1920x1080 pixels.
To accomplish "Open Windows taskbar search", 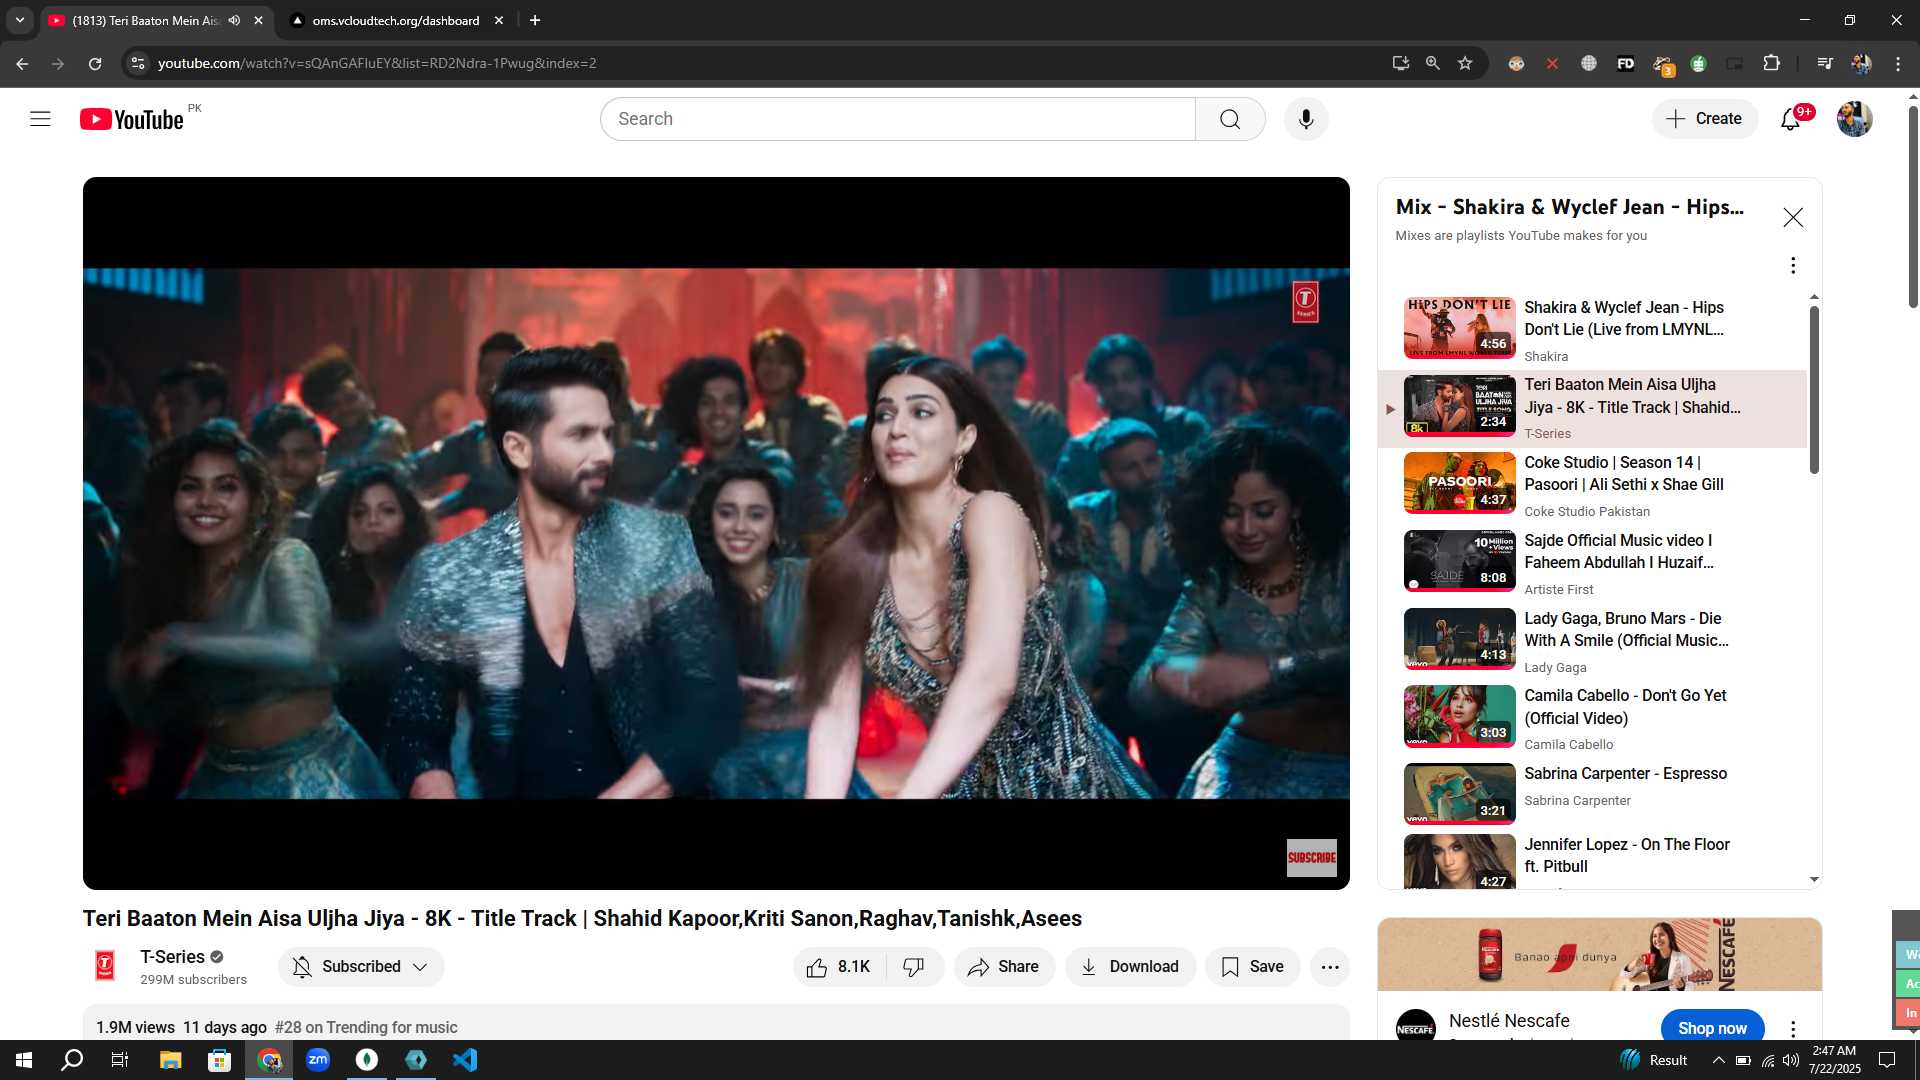I will coord(72,1060).
